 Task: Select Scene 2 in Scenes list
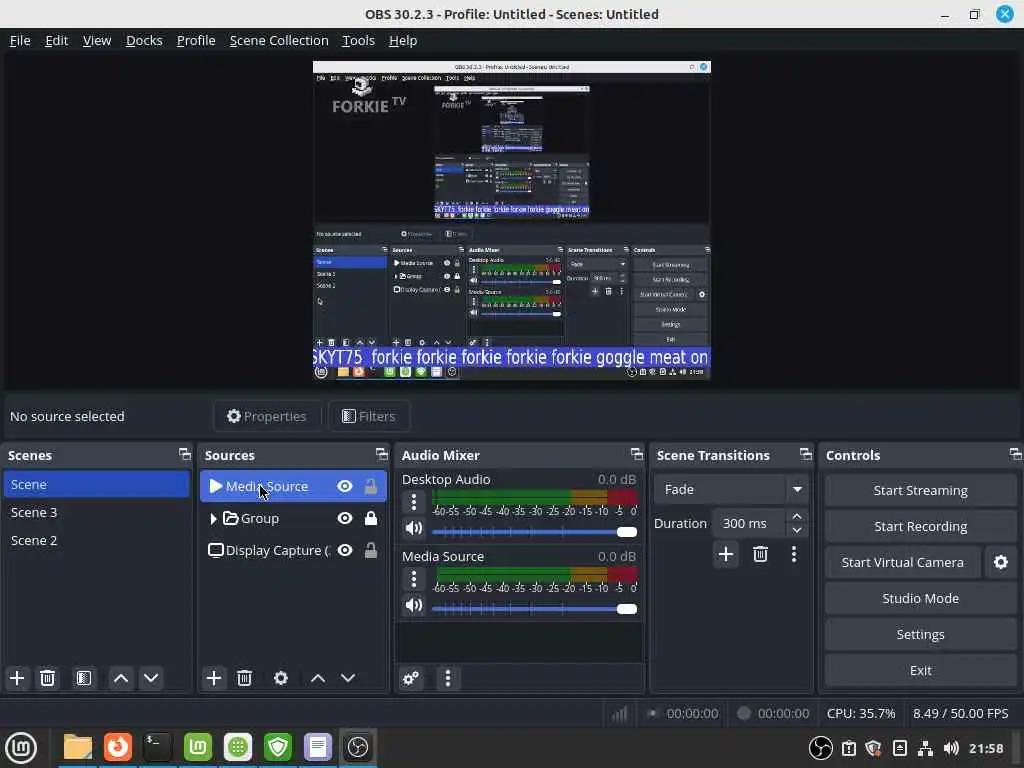pos(97,541)
